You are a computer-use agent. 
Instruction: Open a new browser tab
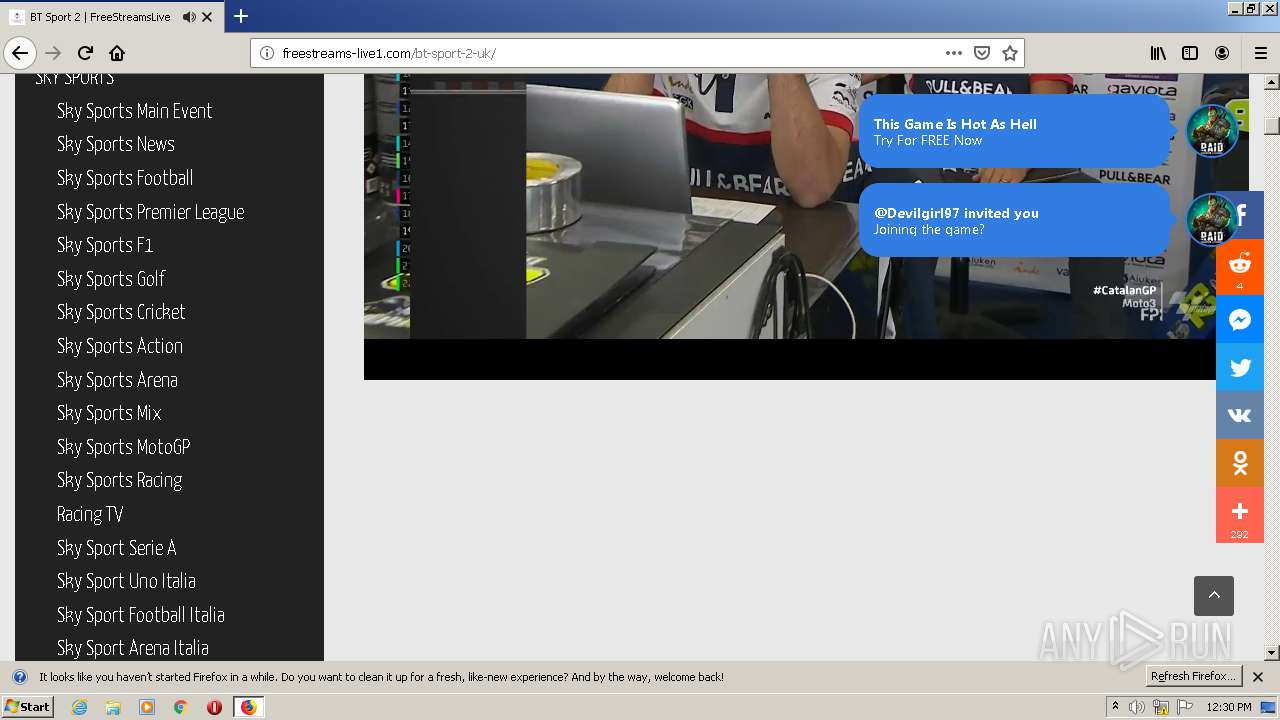point(241,16)
